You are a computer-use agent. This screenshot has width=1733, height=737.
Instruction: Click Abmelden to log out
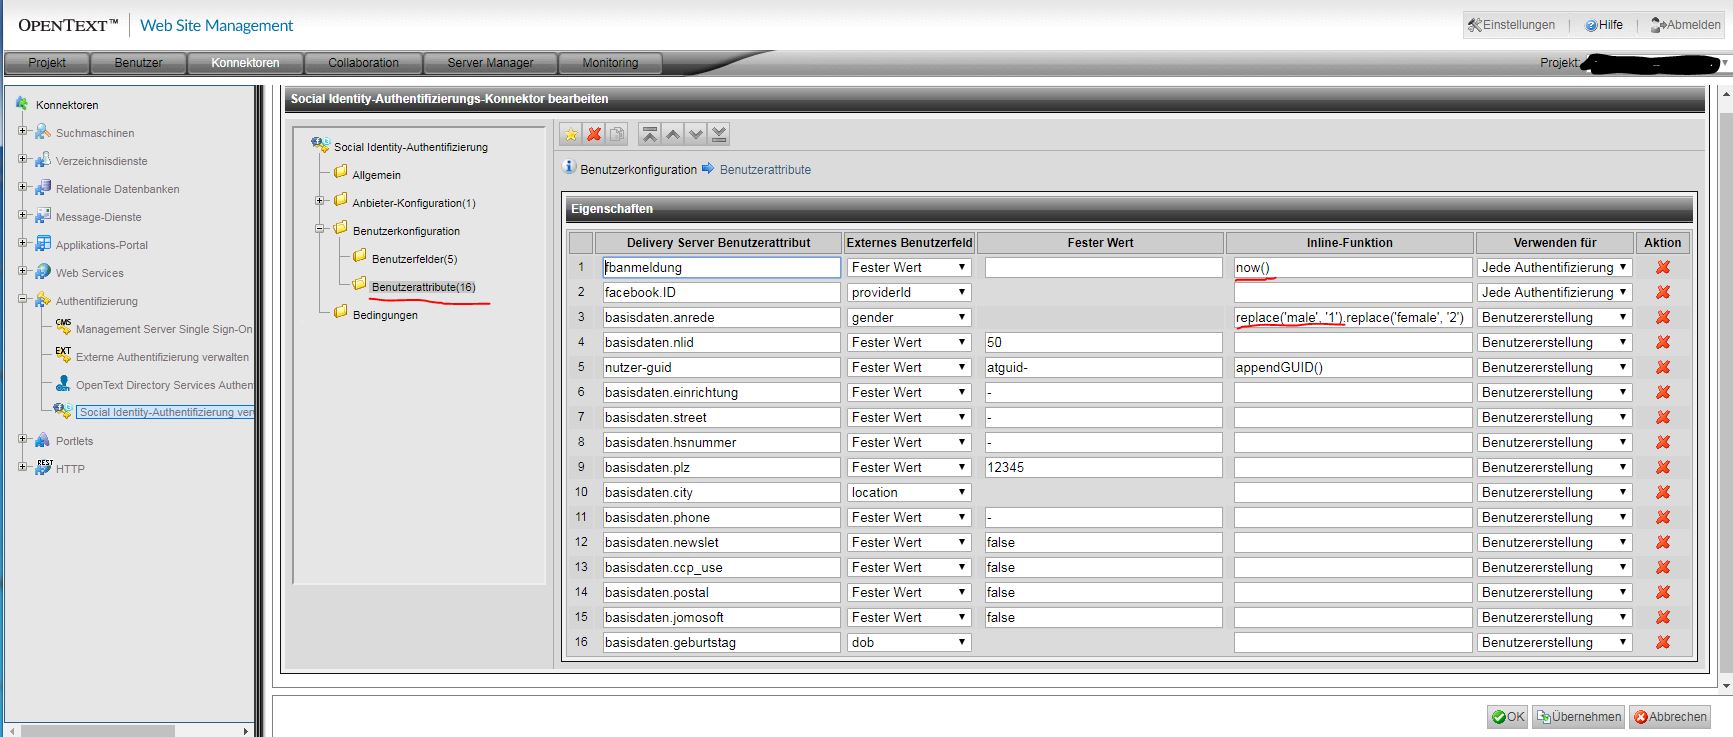coord(1686,25)
